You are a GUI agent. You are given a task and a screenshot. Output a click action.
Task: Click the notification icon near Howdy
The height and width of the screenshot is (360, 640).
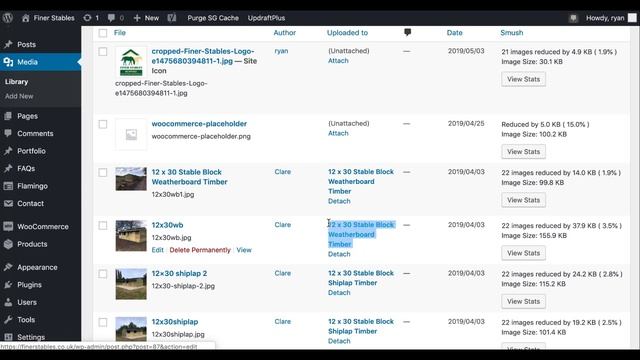click(x=573, y=18)
